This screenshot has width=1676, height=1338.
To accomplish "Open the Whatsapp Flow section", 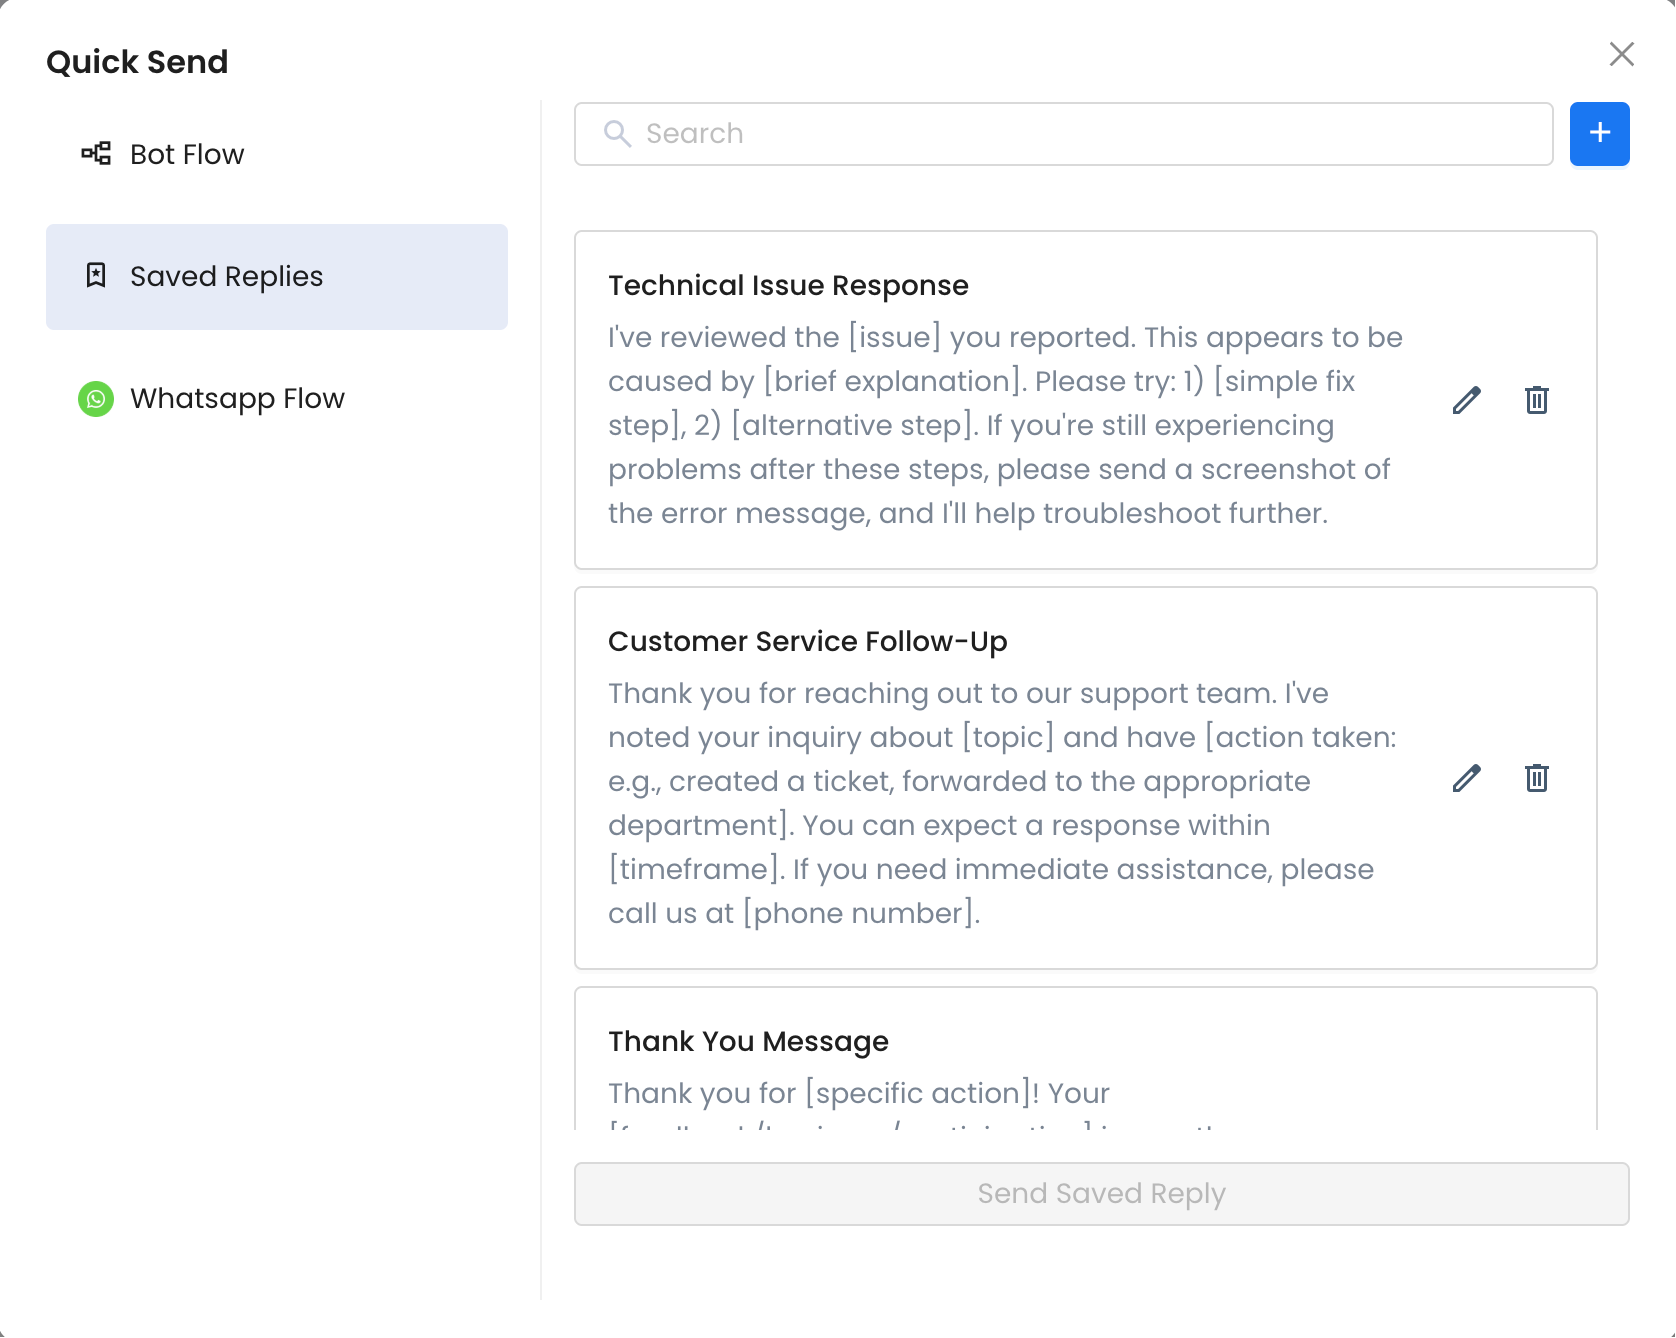I will coord(237,399).
